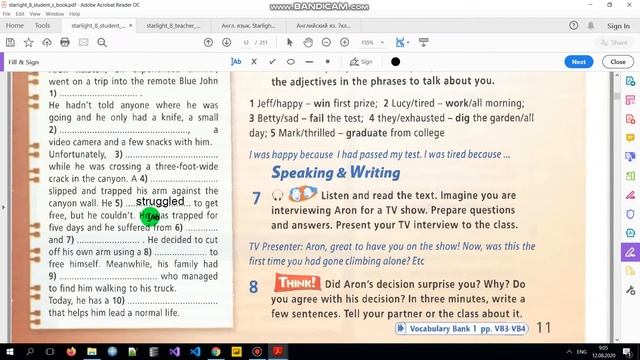The image size is (640, 360).
Task: Go to the previous page with the up arrow
Action: (208, 42)
